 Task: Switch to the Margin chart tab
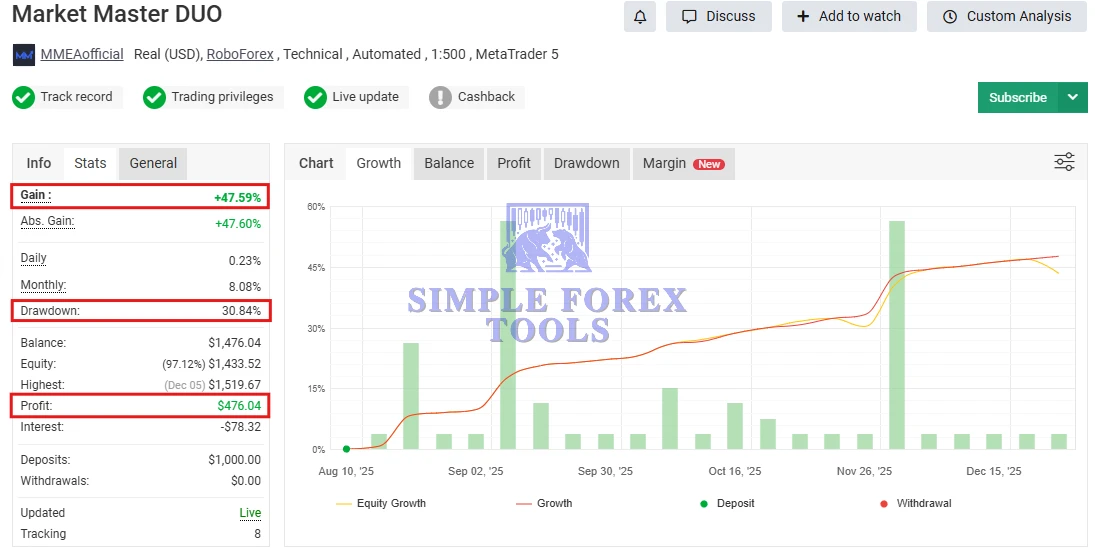tap(682, 163)
